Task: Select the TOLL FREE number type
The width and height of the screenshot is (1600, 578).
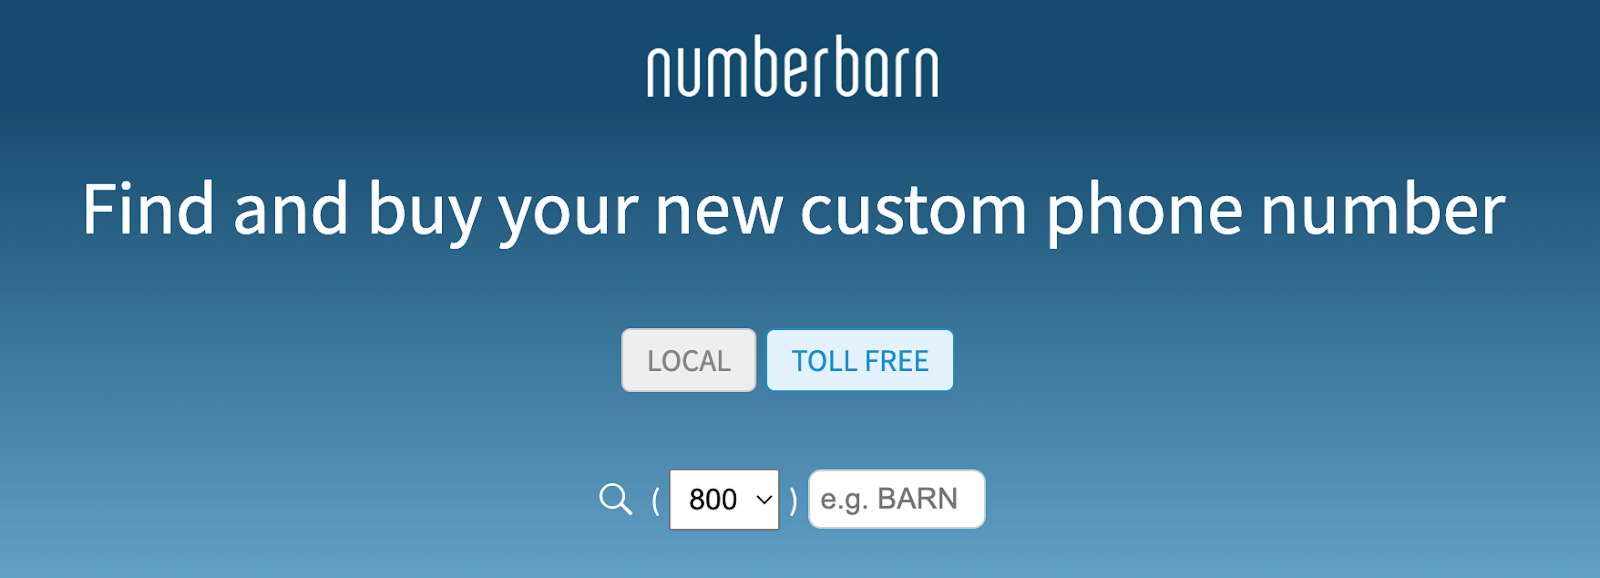Action: pos(860,360)
